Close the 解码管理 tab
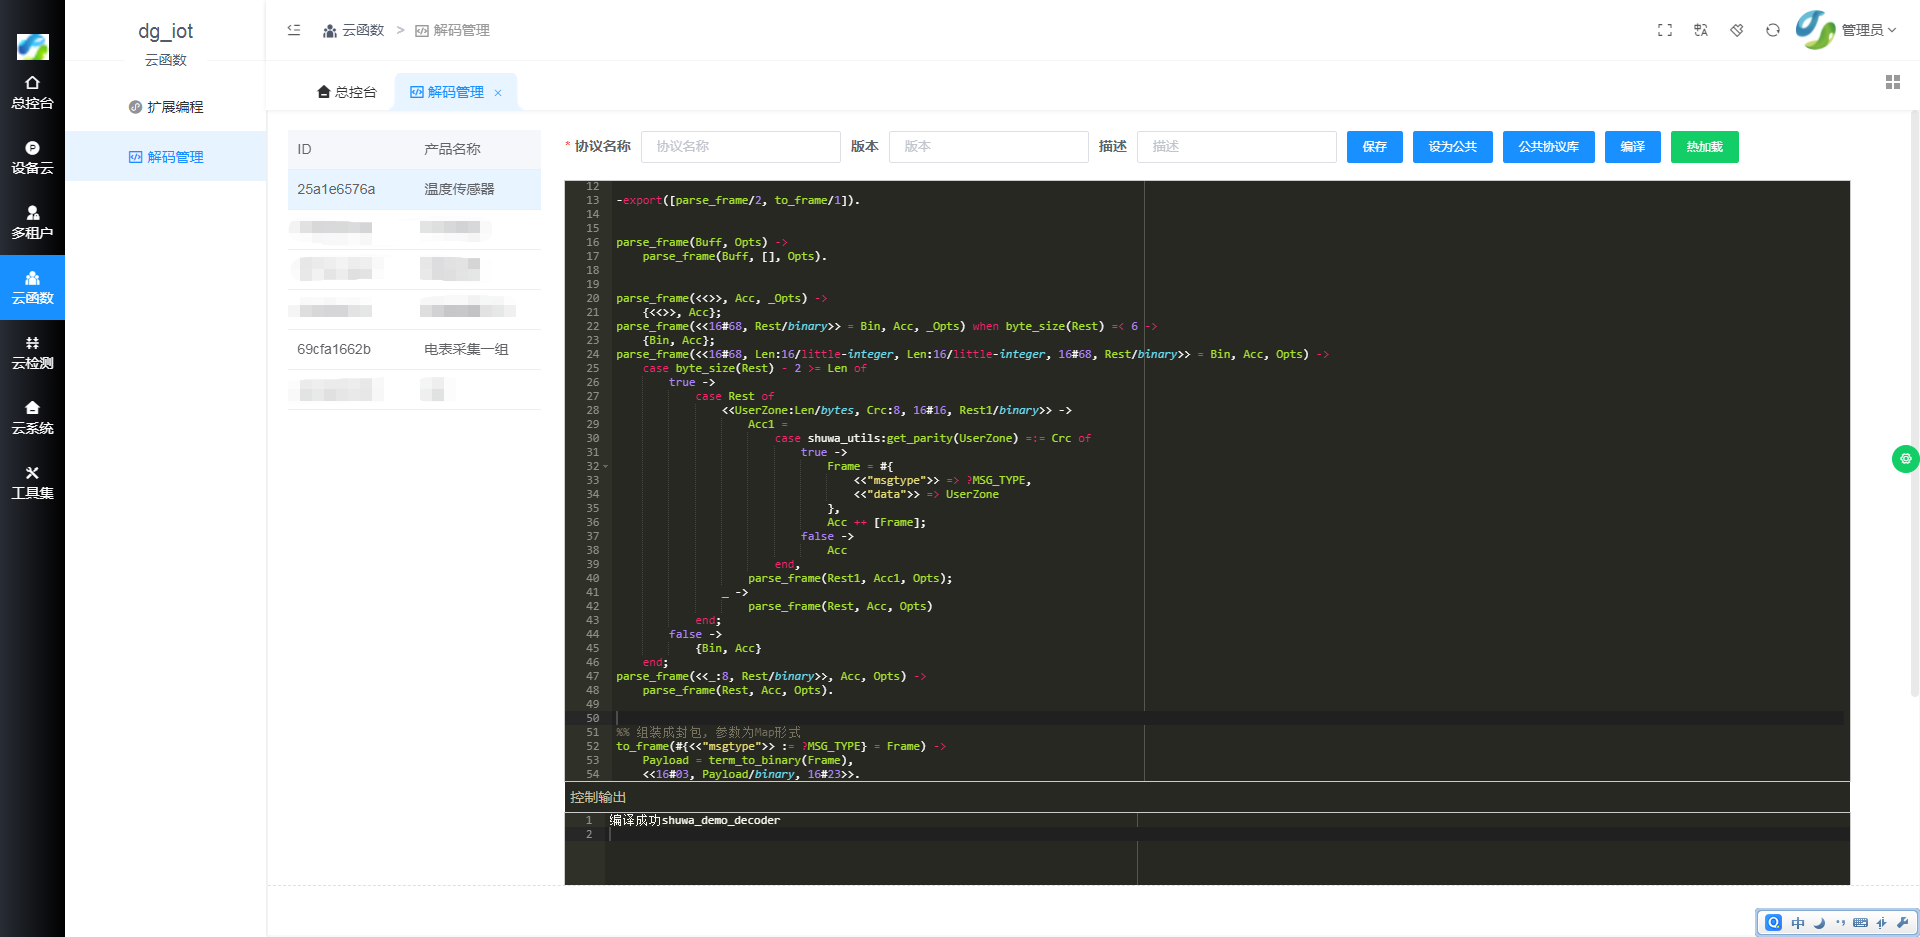Screen dimensions: 1920x937 pos(498,93)
